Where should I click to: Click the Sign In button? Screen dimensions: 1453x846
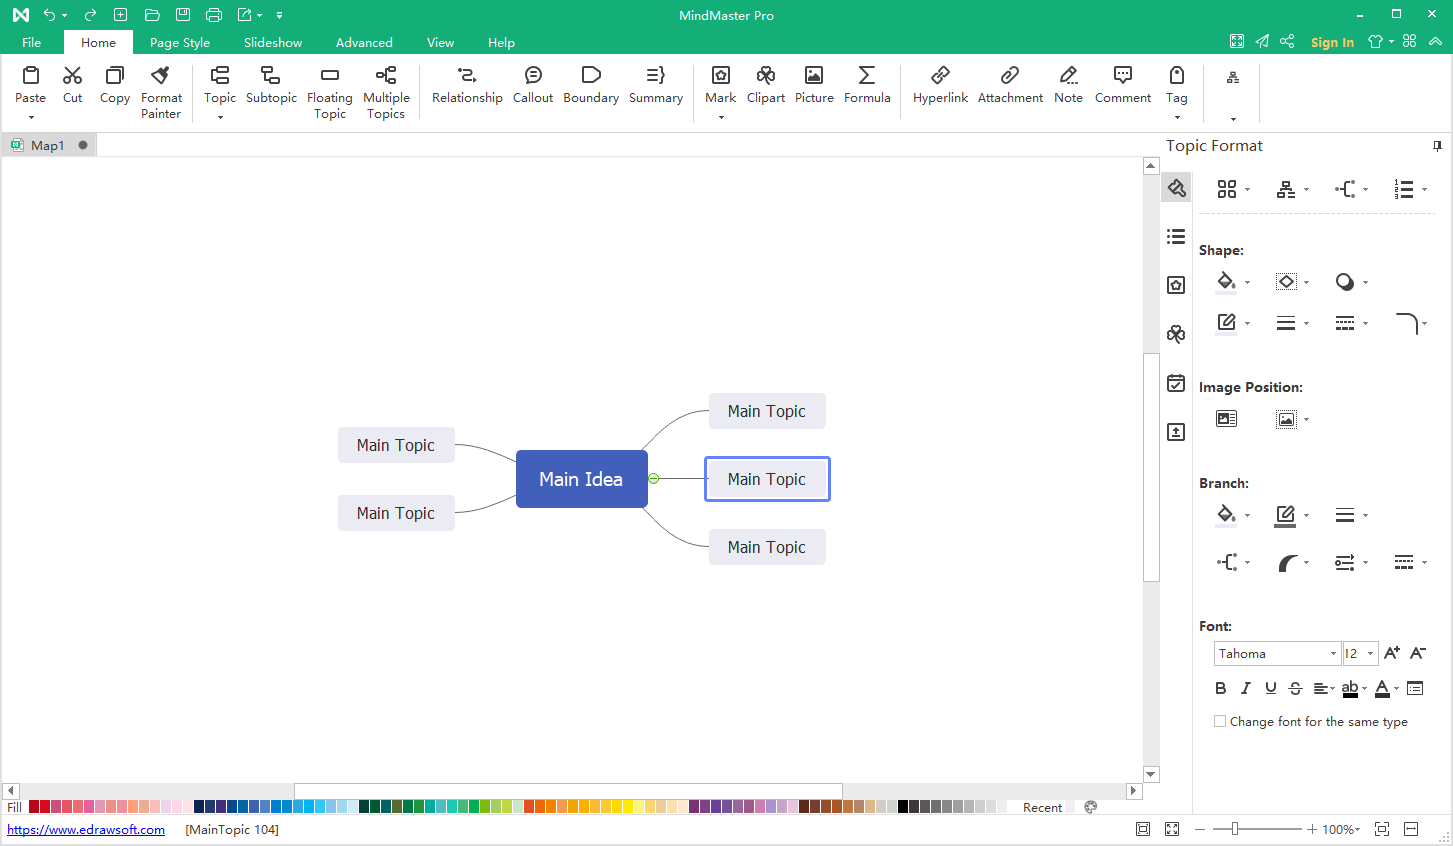click(x=1332, y=42)
